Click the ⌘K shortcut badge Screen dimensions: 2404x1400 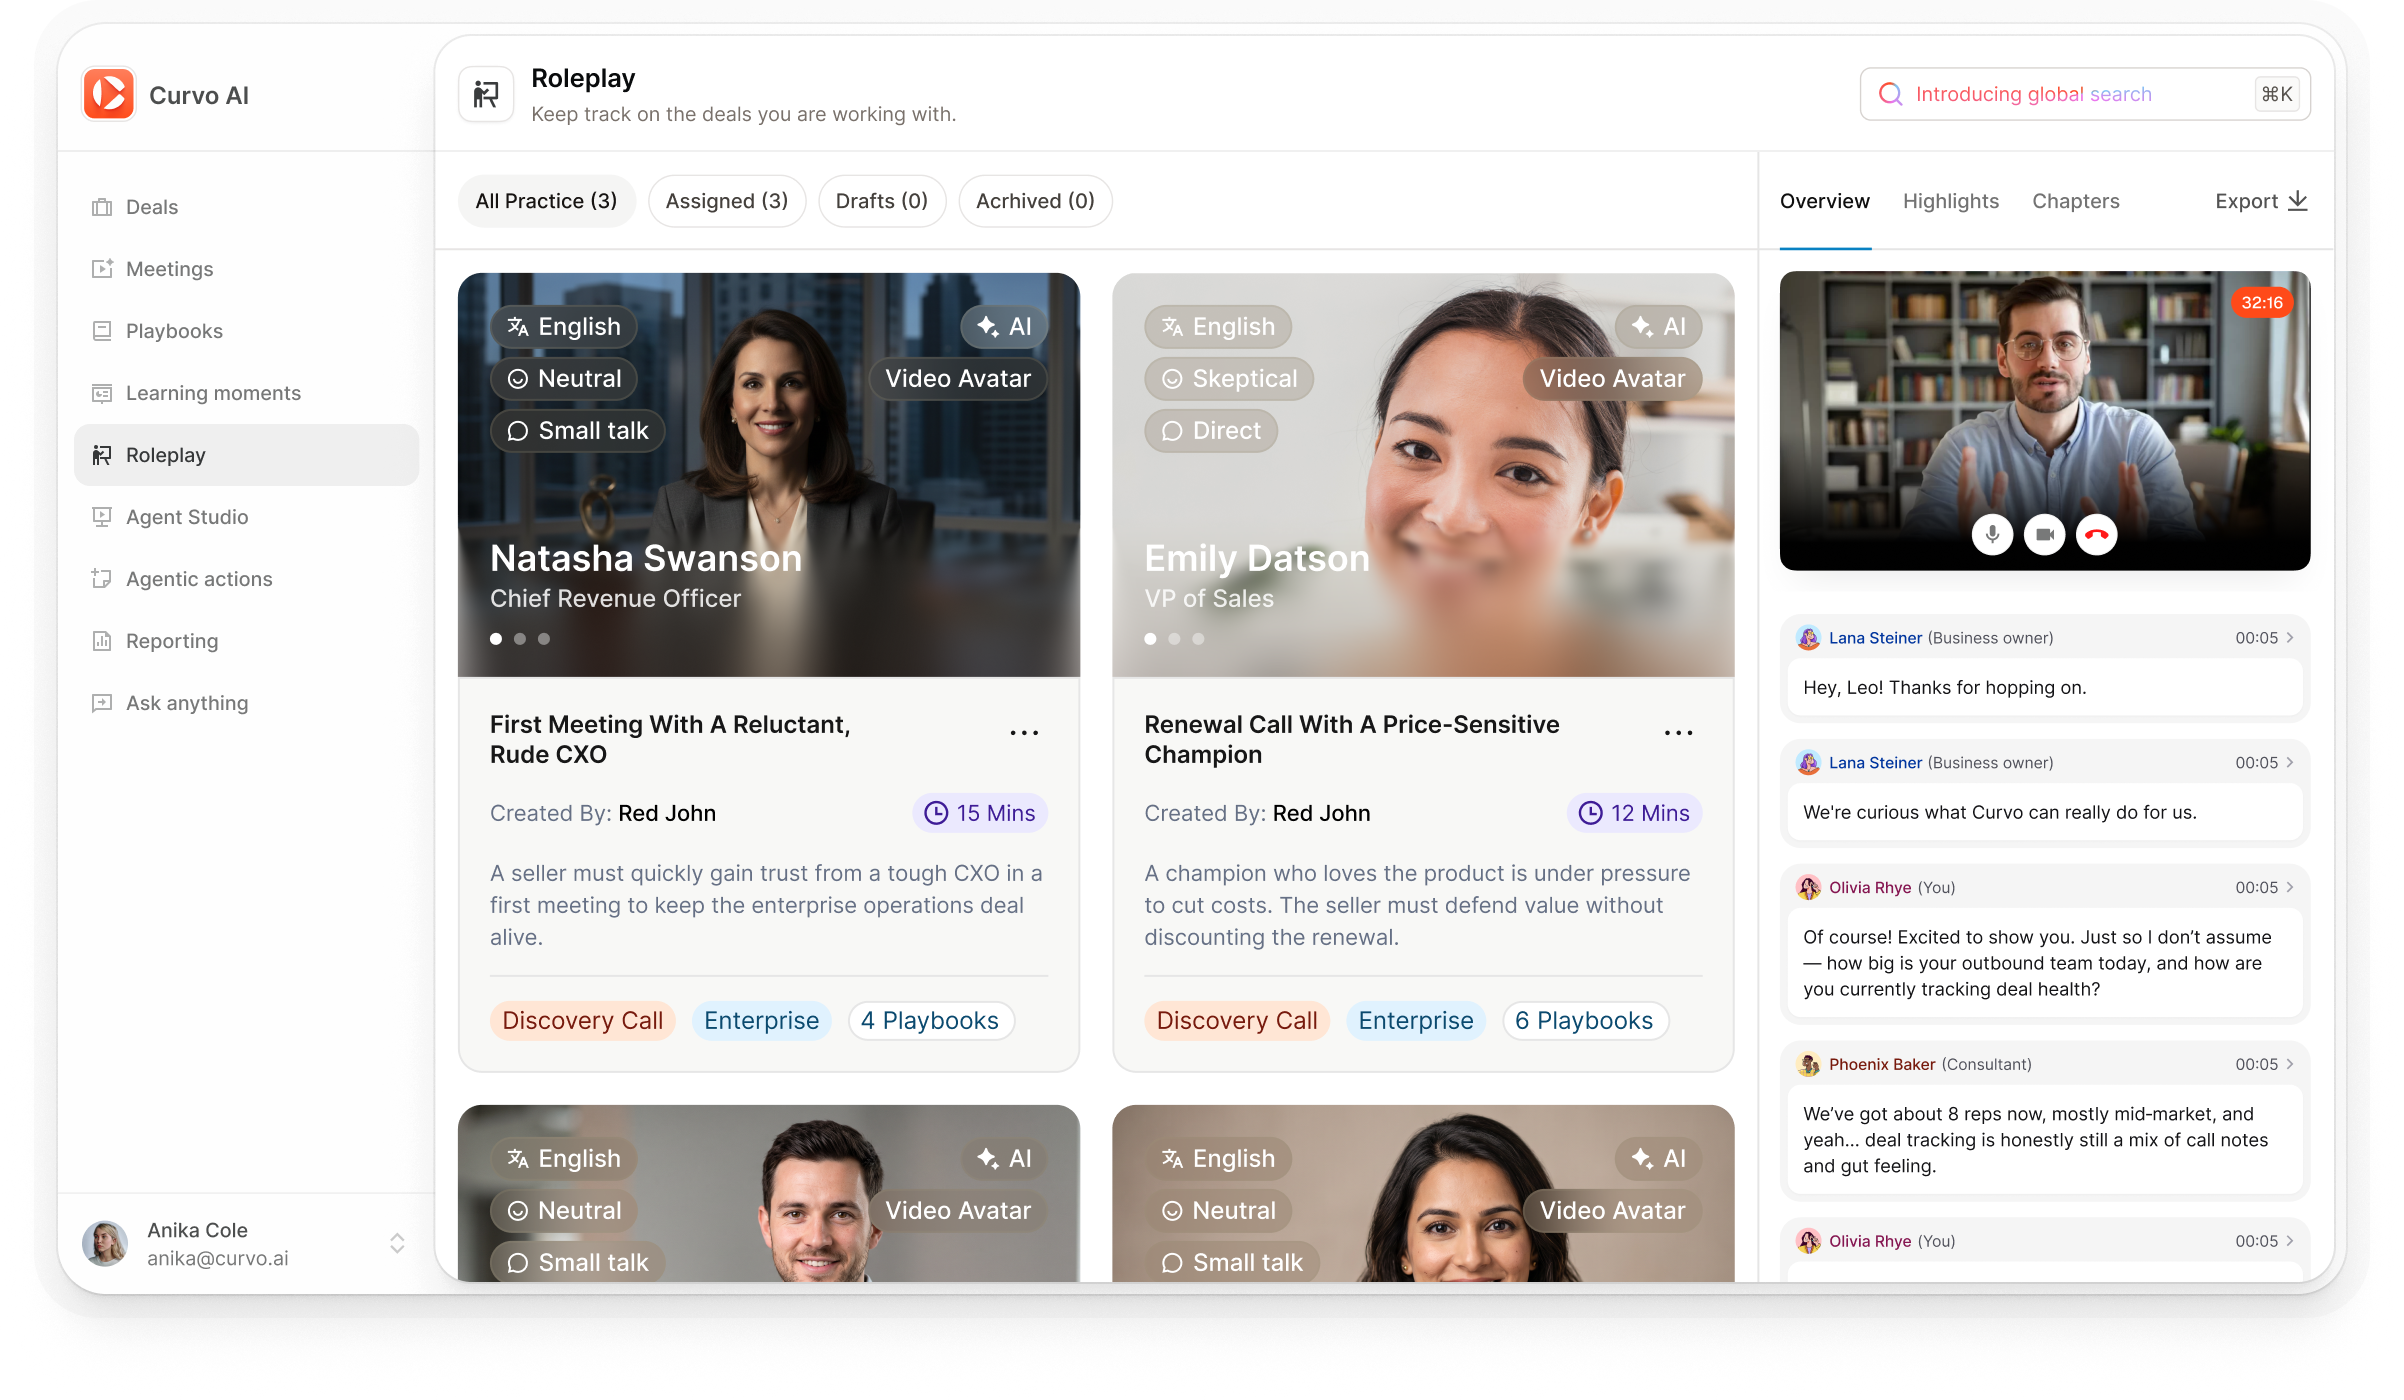click(x=2277, y=94)
